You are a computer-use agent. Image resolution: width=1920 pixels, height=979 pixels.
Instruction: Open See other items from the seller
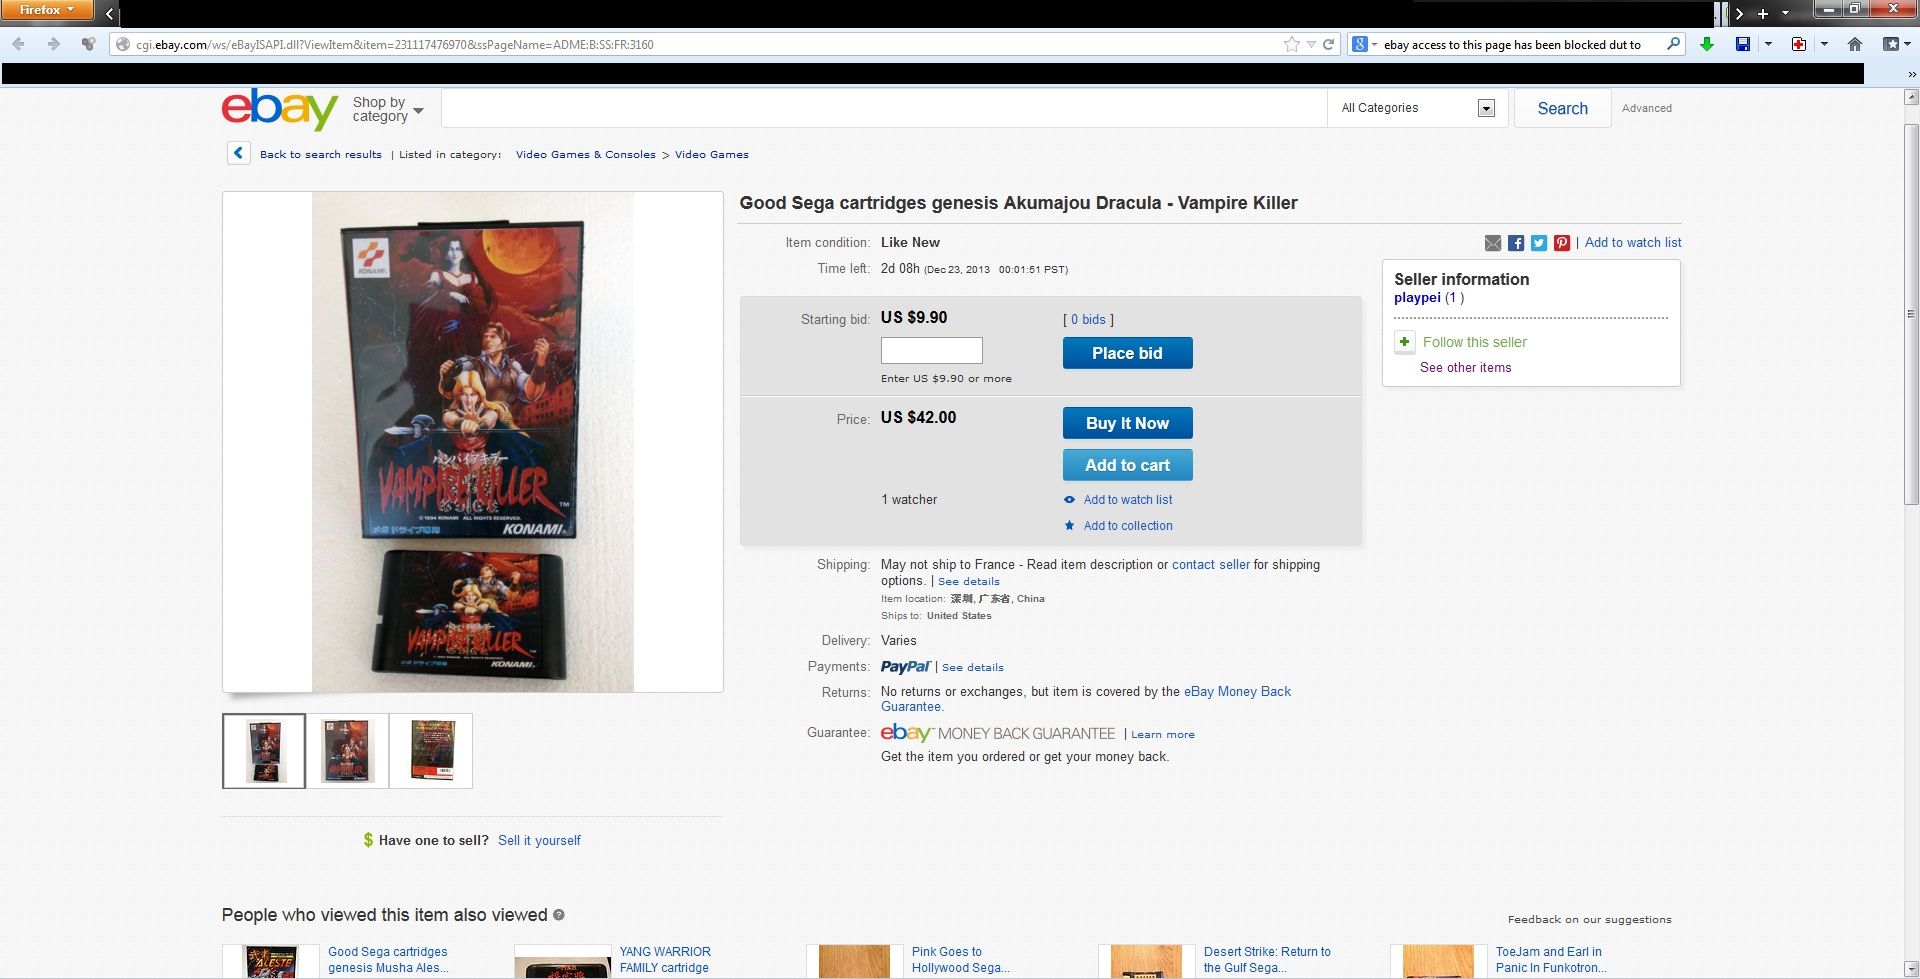(x=1466, y=367)
